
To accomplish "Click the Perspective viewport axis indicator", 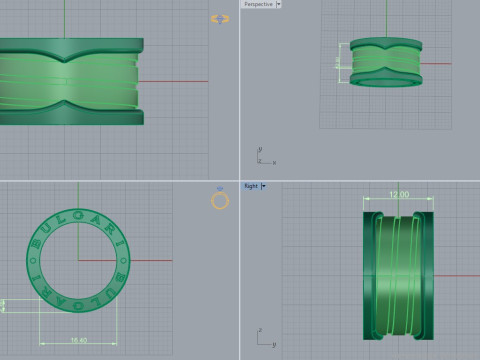I will click(266, 156).
